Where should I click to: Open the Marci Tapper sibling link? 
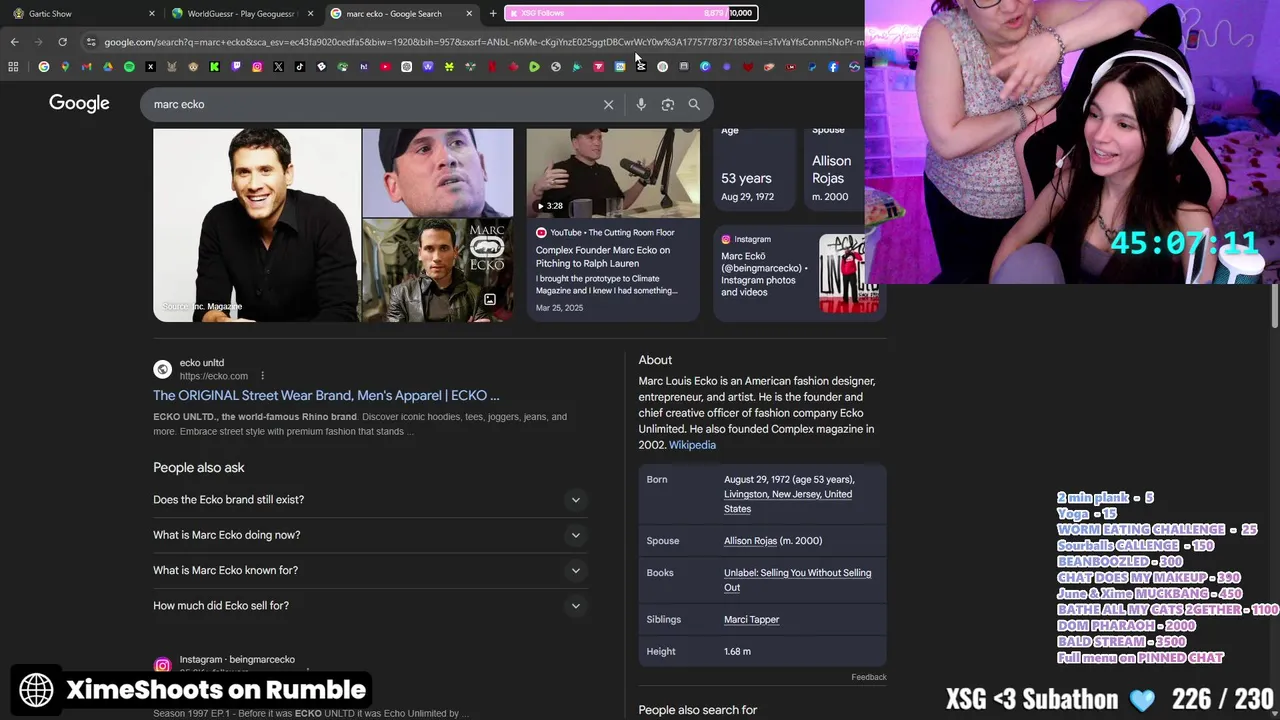751,620
